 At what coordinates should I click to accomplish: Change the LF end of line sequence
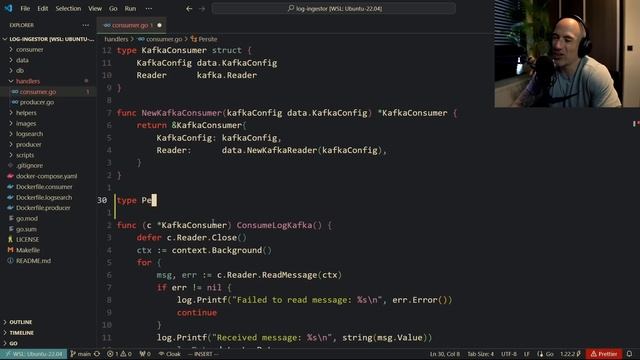pos(527,354)
